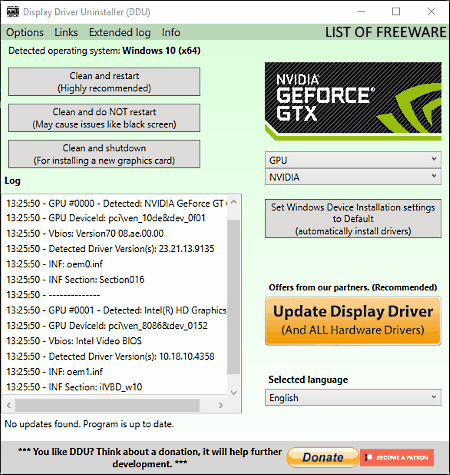The height and width of the screenshot is (475, 450).
Task: Click Become a Patron button
Action: [x=397, y=457]
